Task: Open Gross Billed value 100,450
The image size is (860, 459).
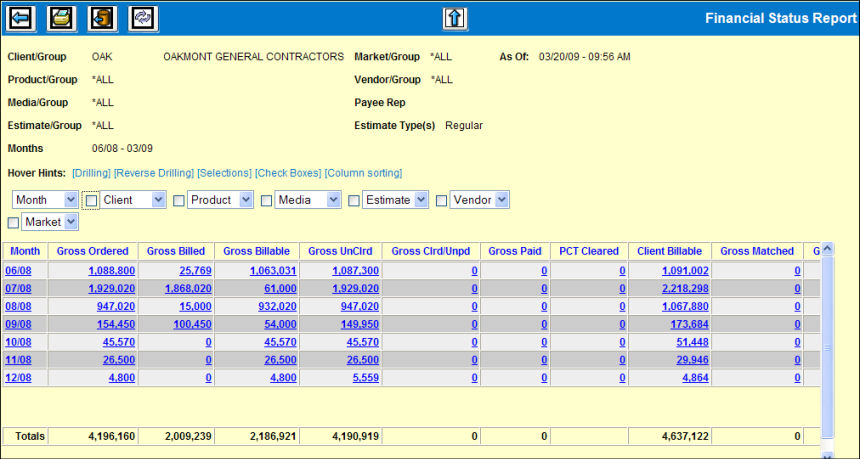Action: 193,324
